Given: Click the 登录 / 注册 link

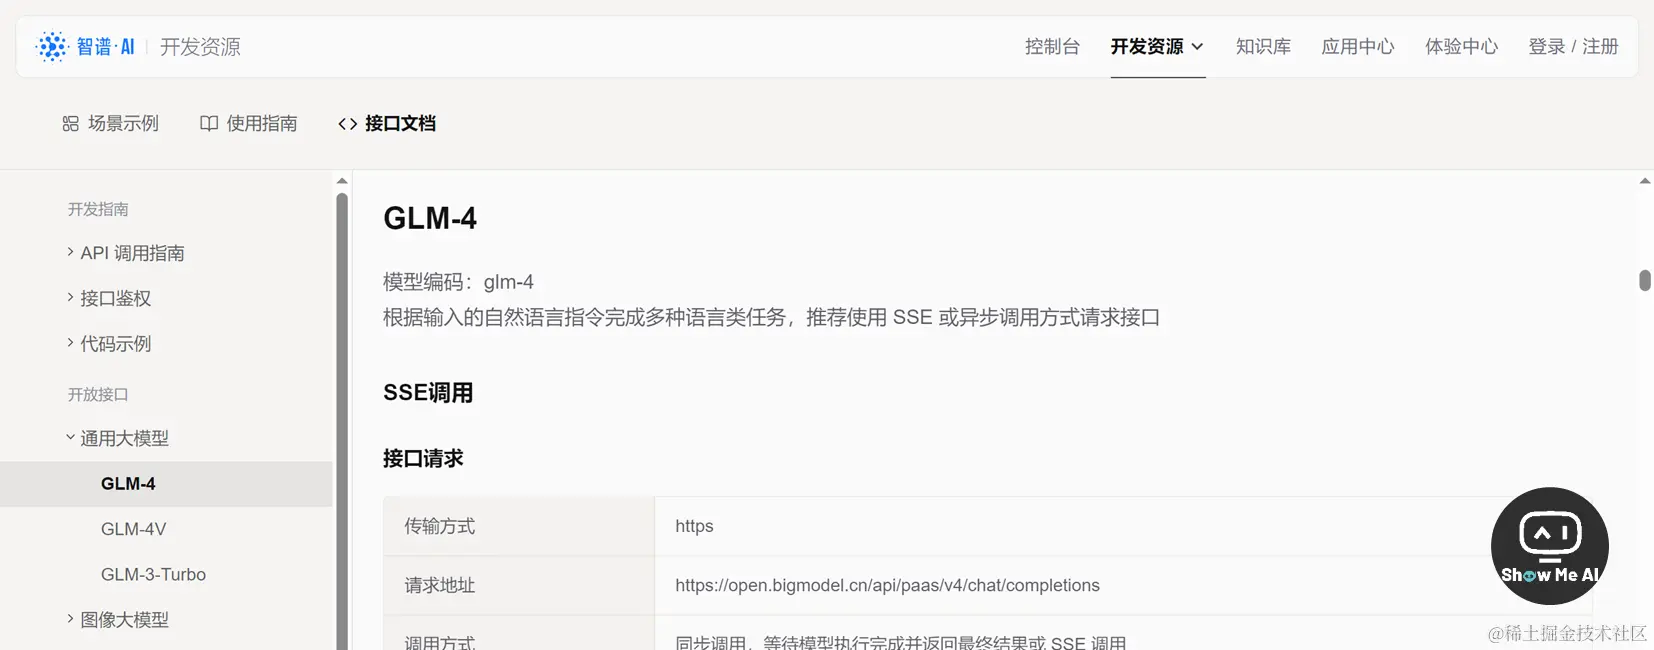Looking at the screenshot, I should click(x=1573, y=47).
